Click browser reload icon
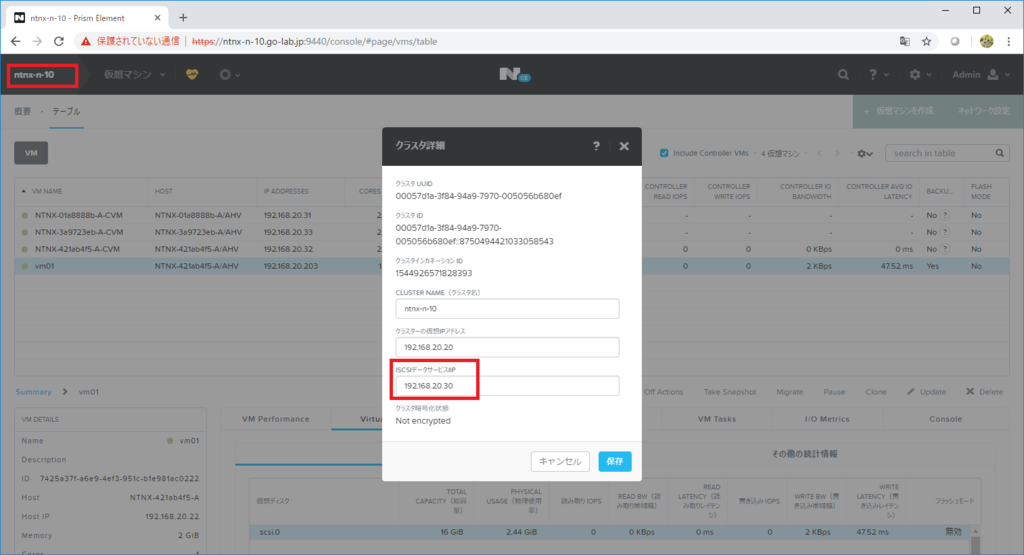 pos(59,41)
